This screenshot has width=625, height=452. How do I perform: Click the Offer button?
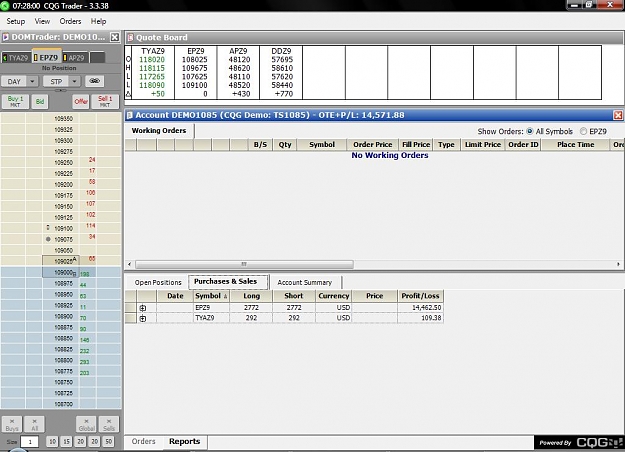pos(81,101)
